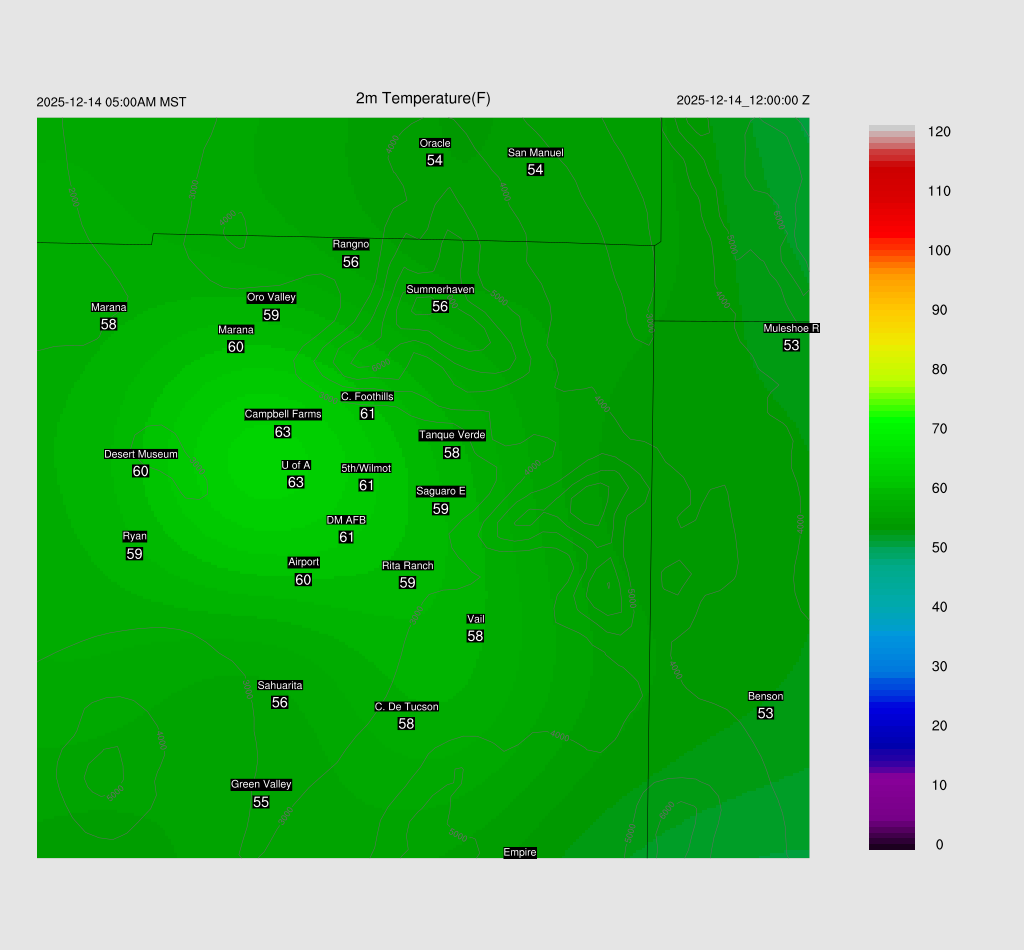Image resolution: width=1024 pixels, height=950 pixels.
Task: Click the 2m Temperature(F) map title
Action: tap(423, 98)
